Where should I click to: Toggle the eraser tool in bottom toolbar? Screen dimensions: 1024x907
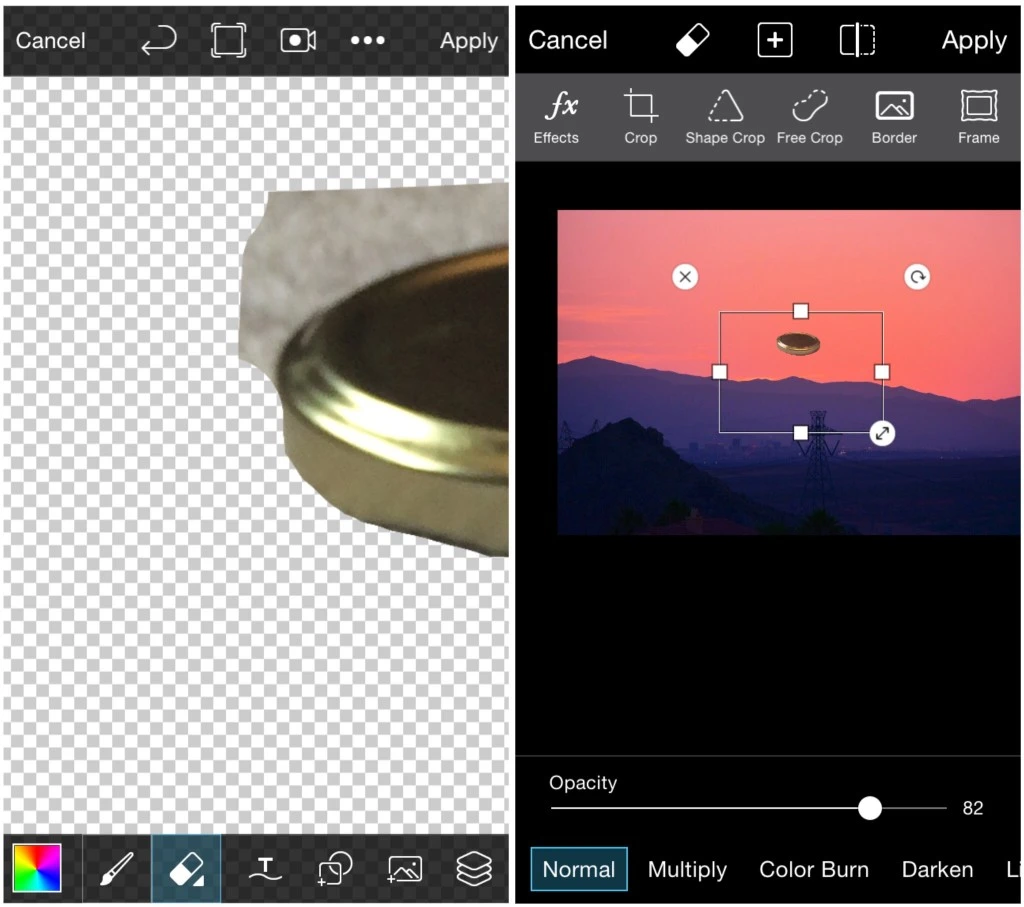point(188,868)
